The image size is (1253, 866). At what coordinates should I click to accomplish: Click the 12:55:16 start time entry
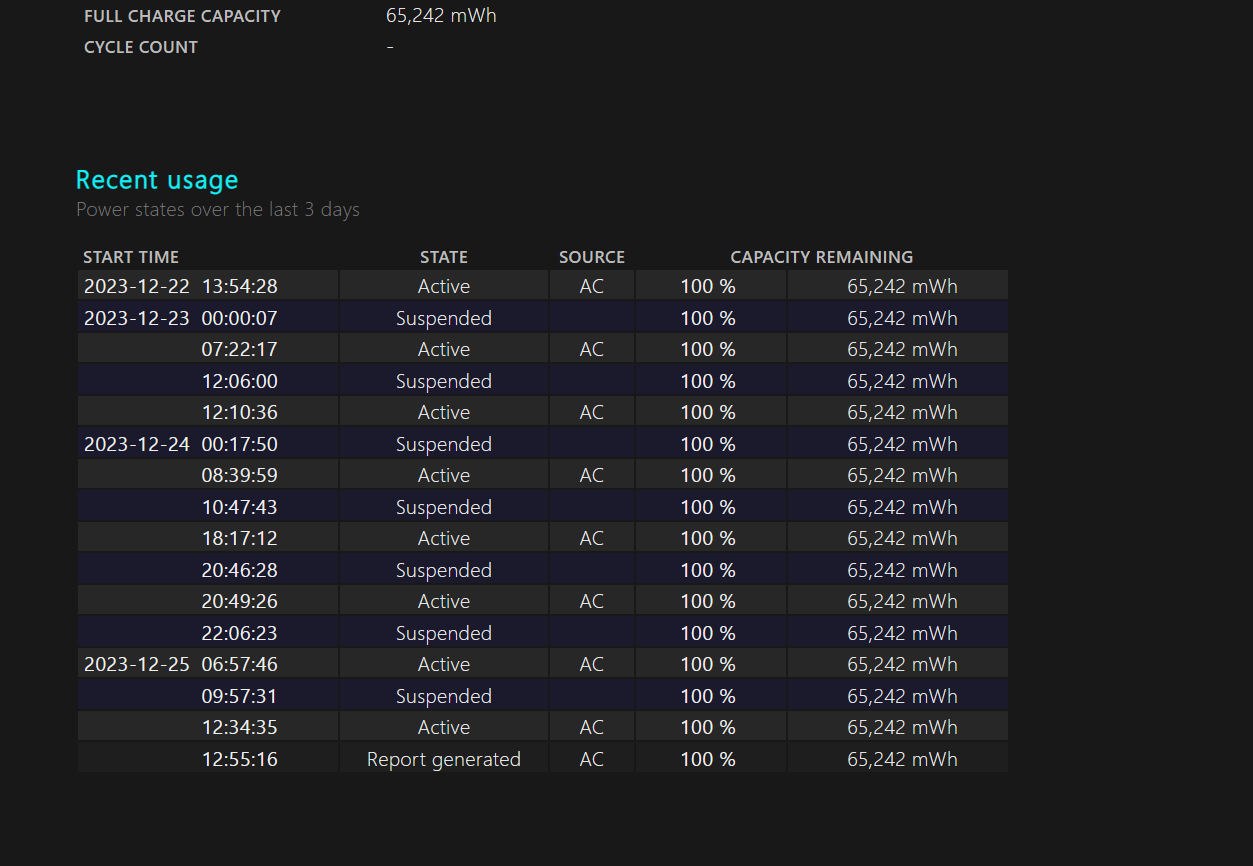(x=239, y=759)
